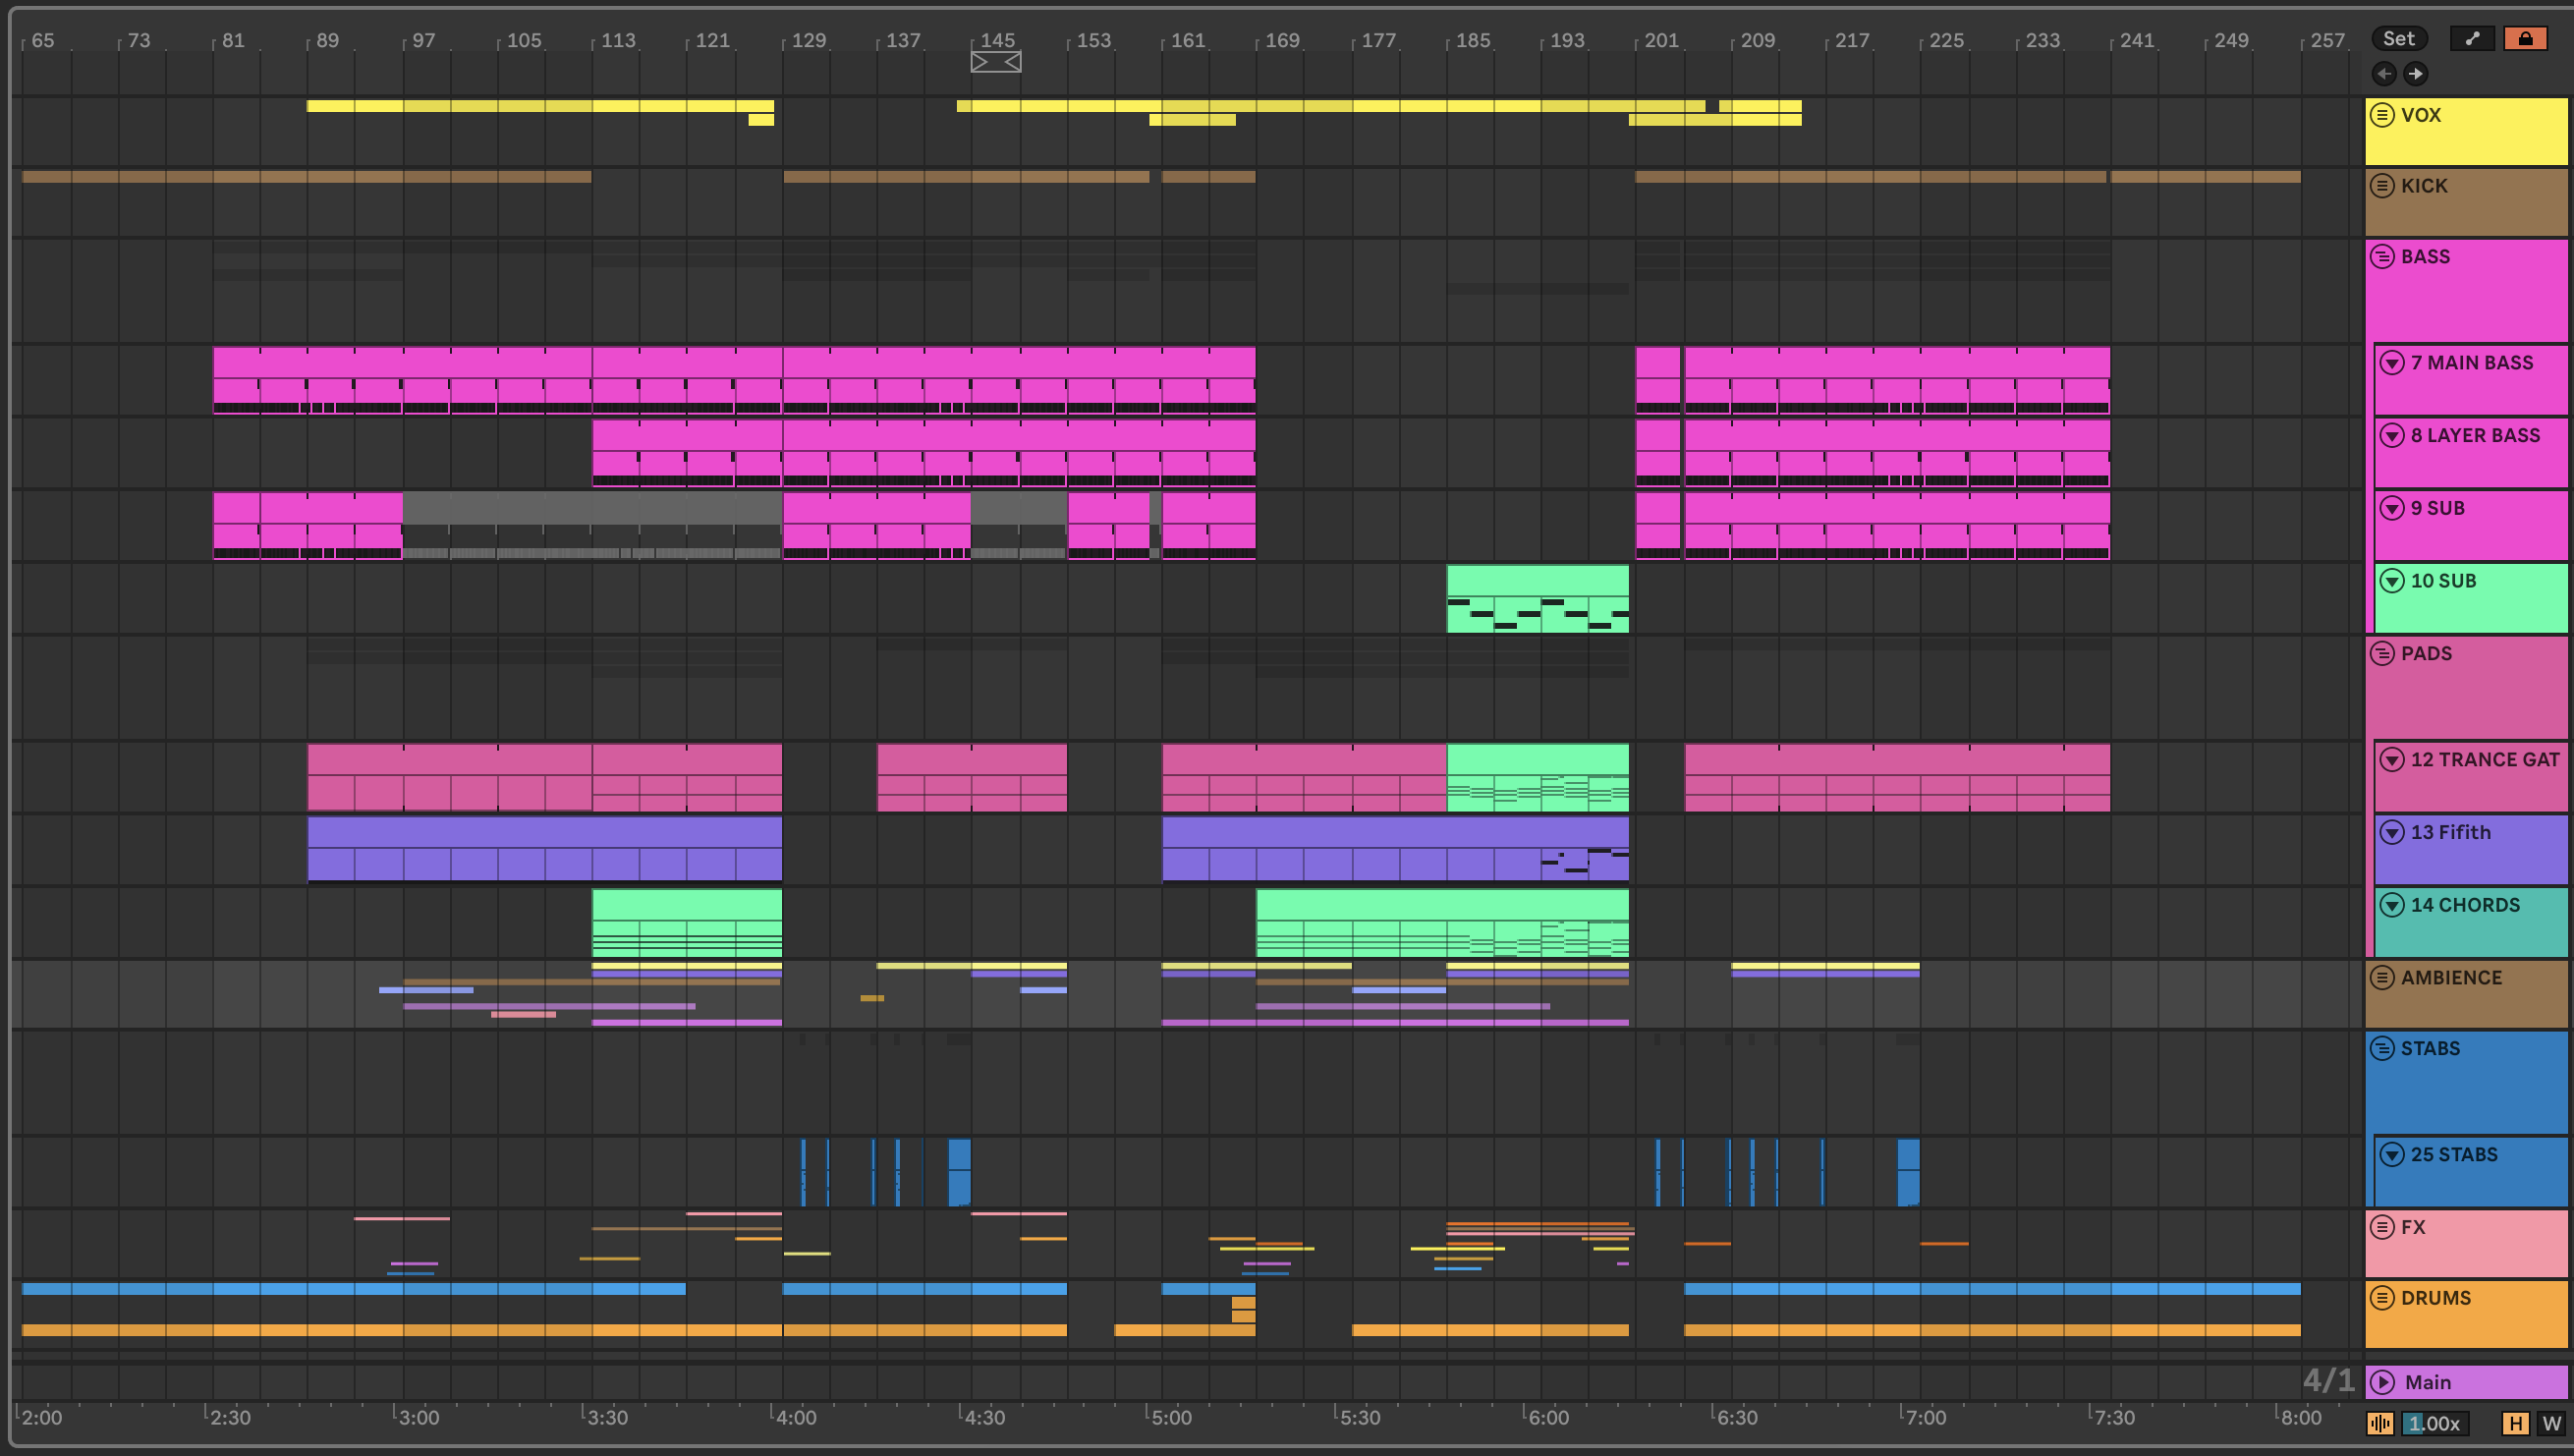Screen dimensions: 2574x1456
Task: Toggle the waveform view icon button
Action: click(2380, 1423)
